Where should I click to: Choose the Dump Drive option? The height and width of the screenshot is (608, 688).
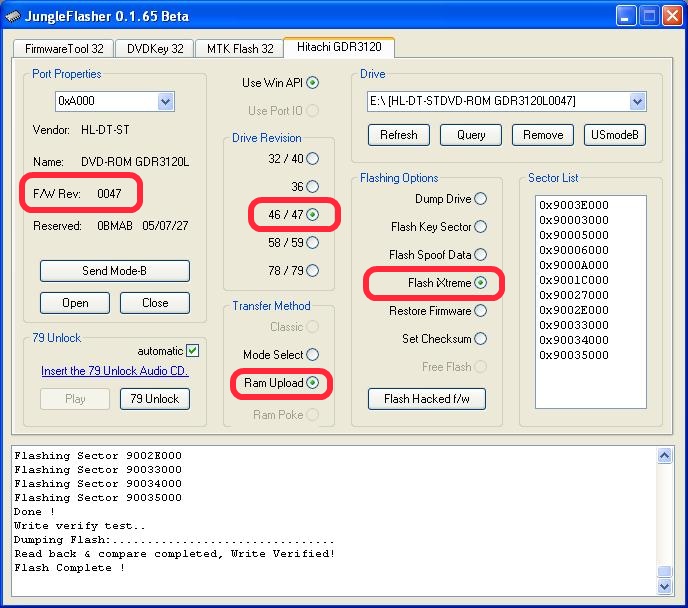coord(480,199)
